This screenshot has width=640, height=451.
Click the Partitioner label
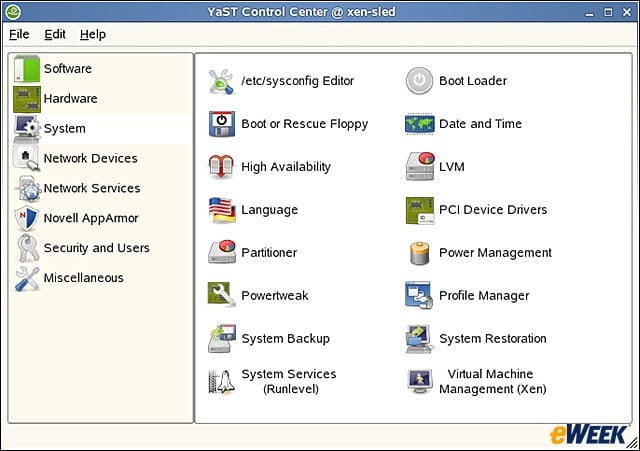pos(269,253)
